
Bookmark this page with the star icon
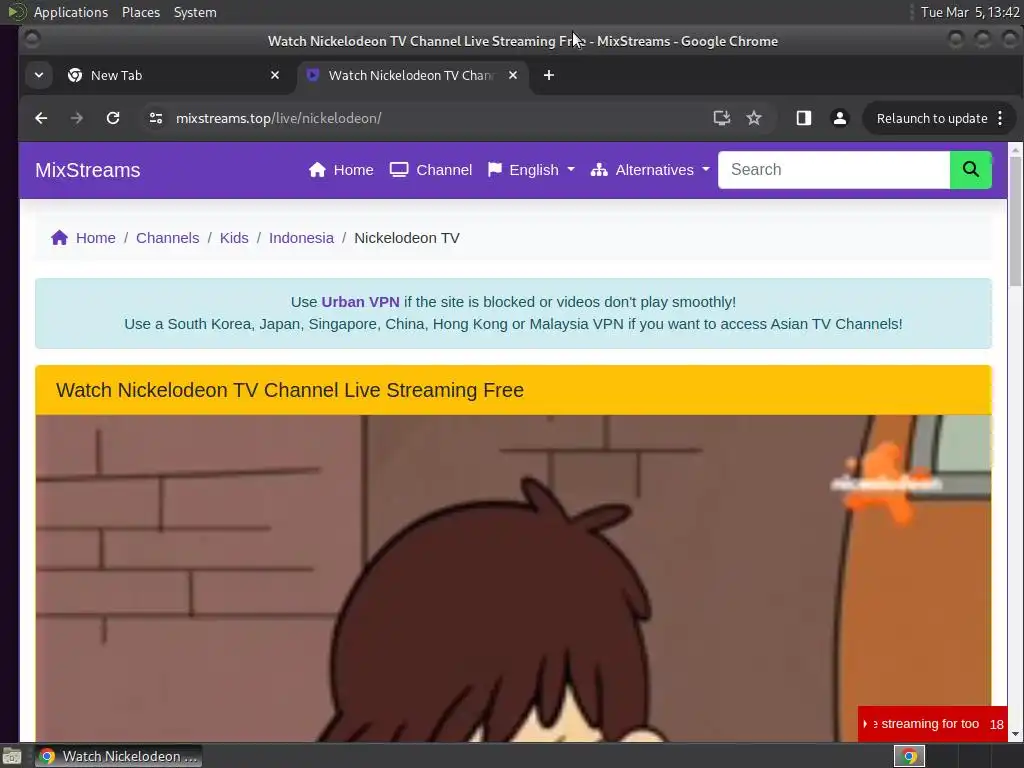(754, 118)
